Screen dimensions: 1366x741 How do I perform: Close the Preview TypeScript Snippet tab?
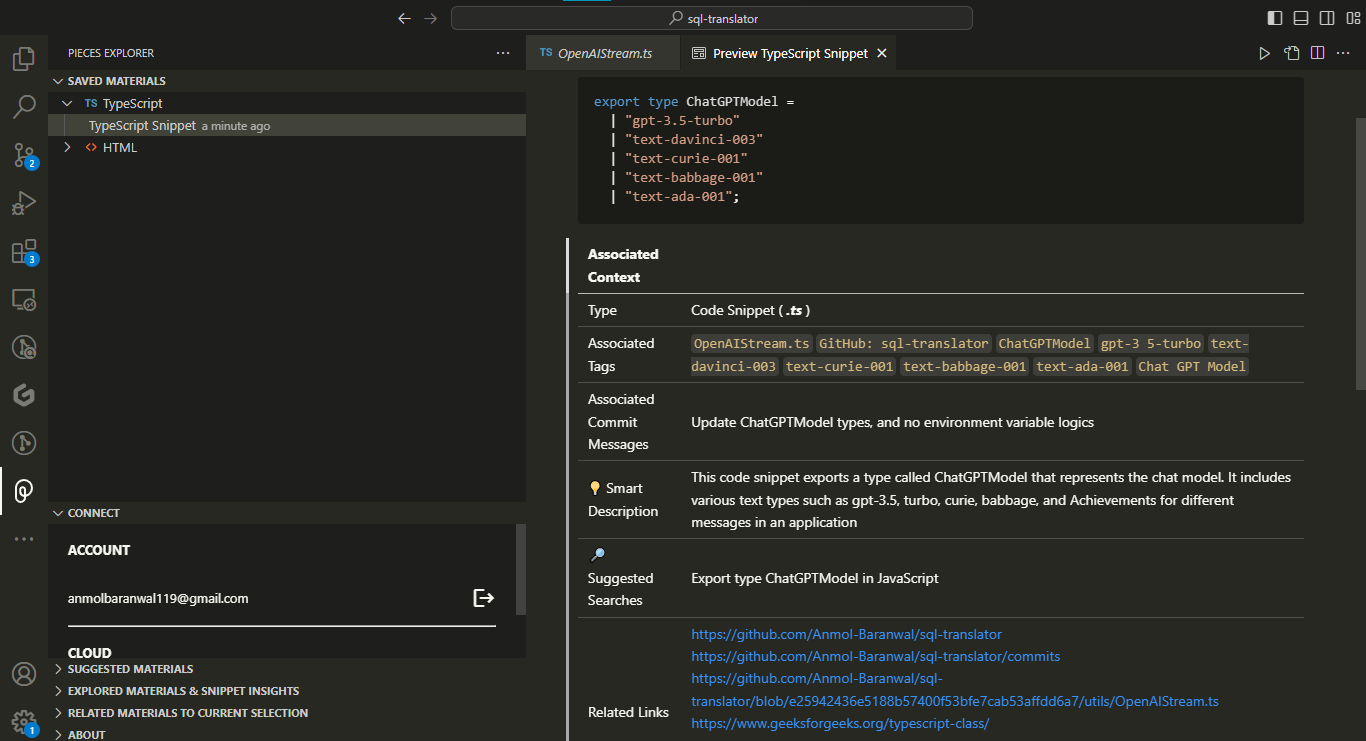pyautogui.click(x=882, y=53)
